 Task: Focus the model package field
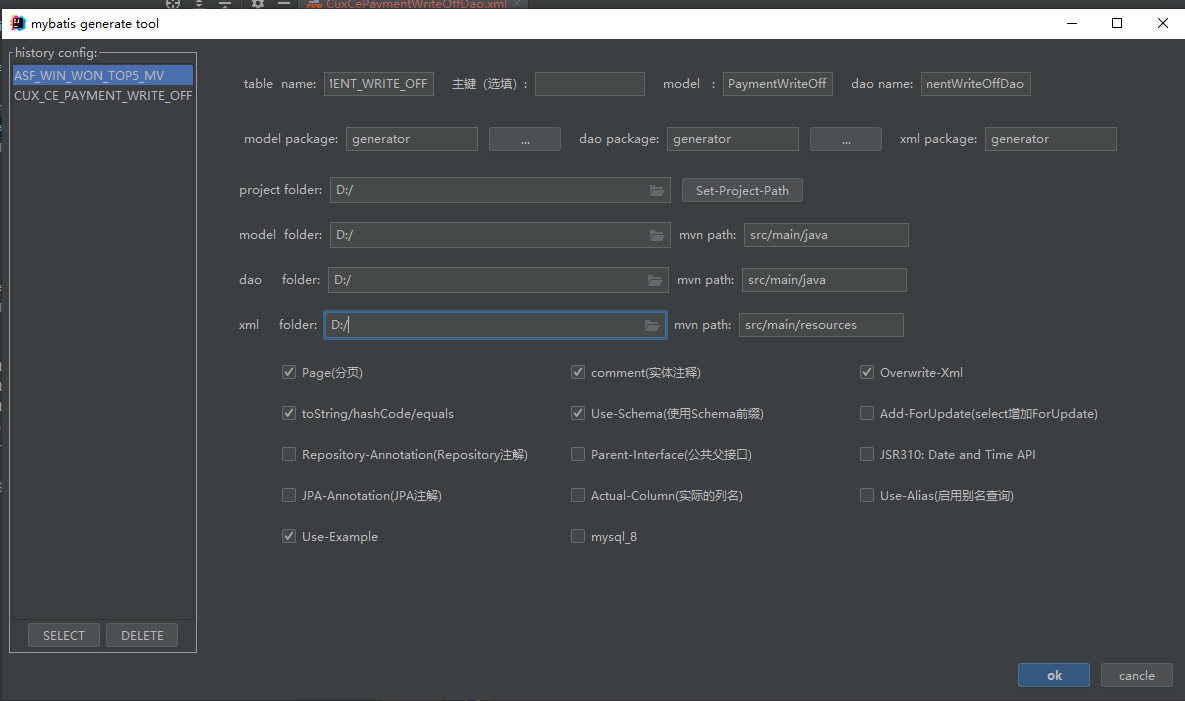[412, 139]
